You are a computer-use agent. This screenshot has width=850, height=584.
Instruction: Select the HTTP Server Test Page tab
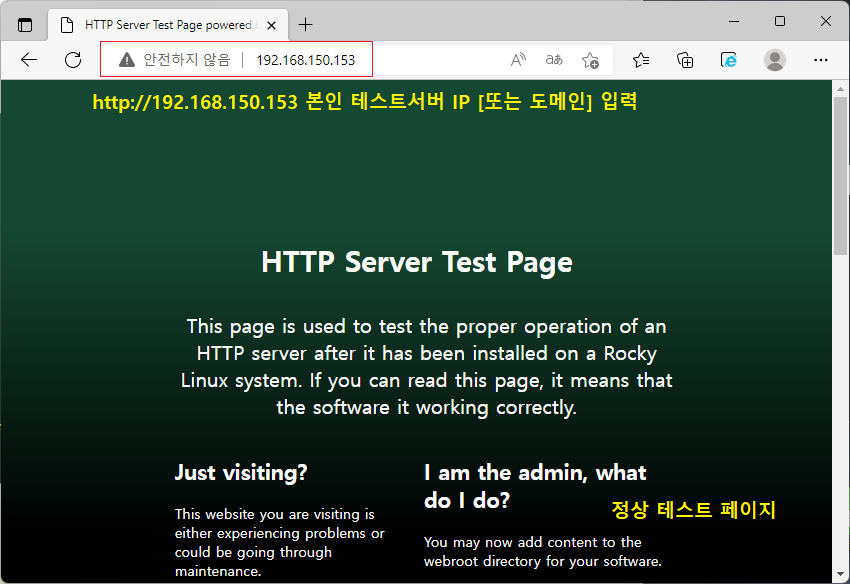coord(168,25)
